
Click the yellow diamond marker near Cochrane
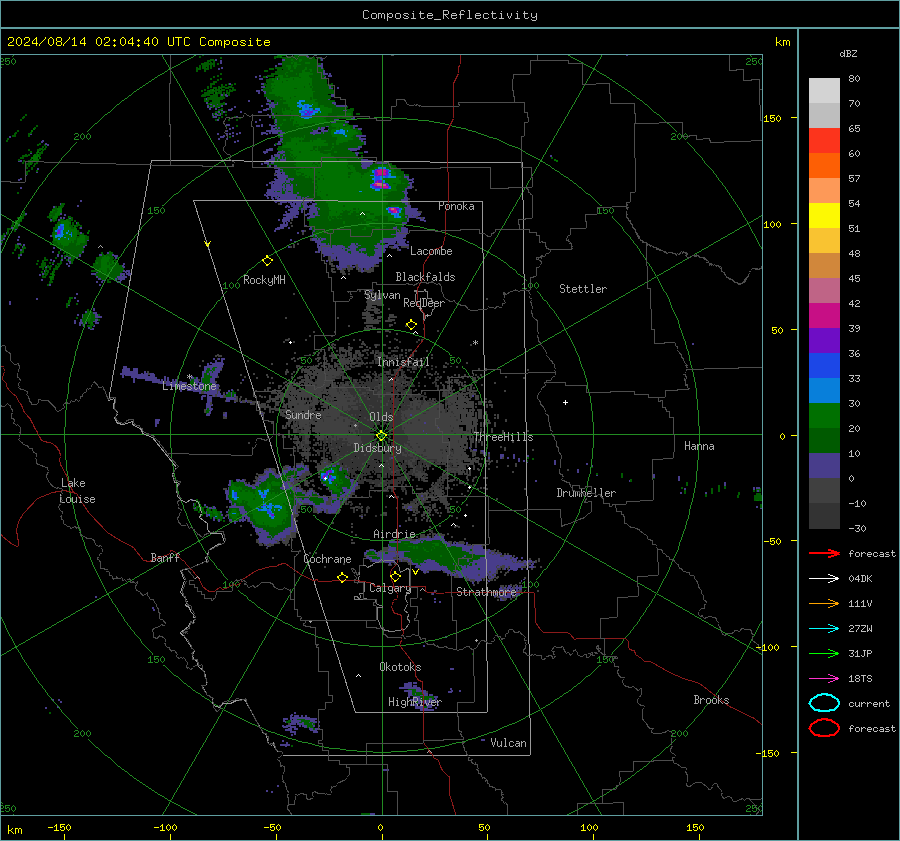342,577
